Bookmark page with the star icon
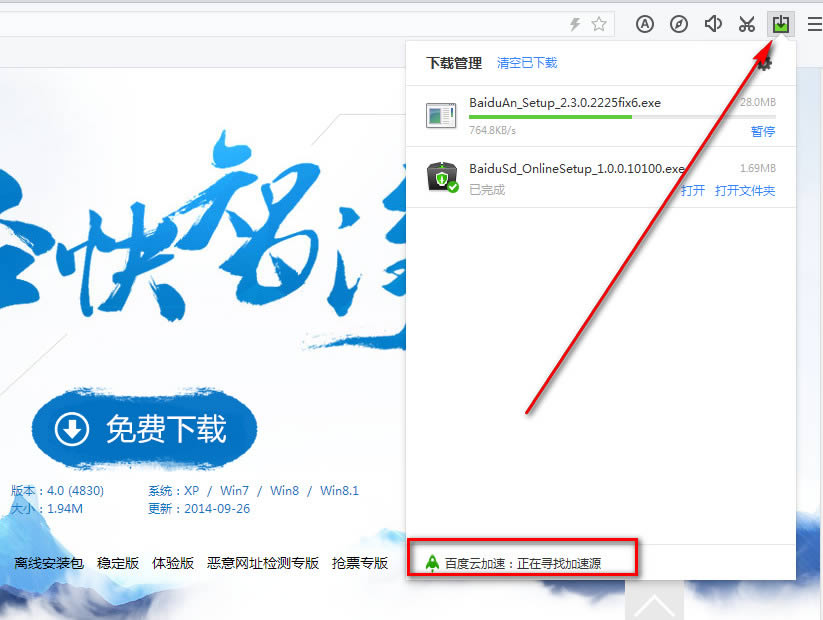823x620 pixels. (599, 24)
